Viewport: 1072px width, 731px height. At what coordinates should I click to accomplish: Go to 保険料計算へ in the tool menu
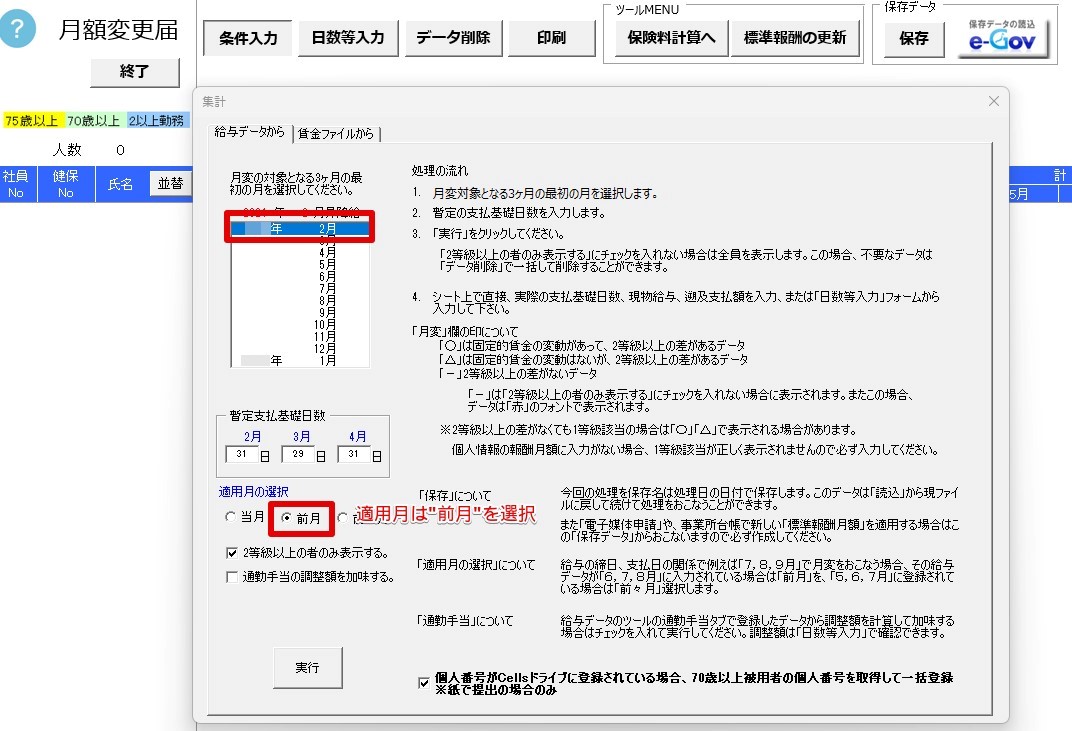pyautogui.click(x=671, y=38)
